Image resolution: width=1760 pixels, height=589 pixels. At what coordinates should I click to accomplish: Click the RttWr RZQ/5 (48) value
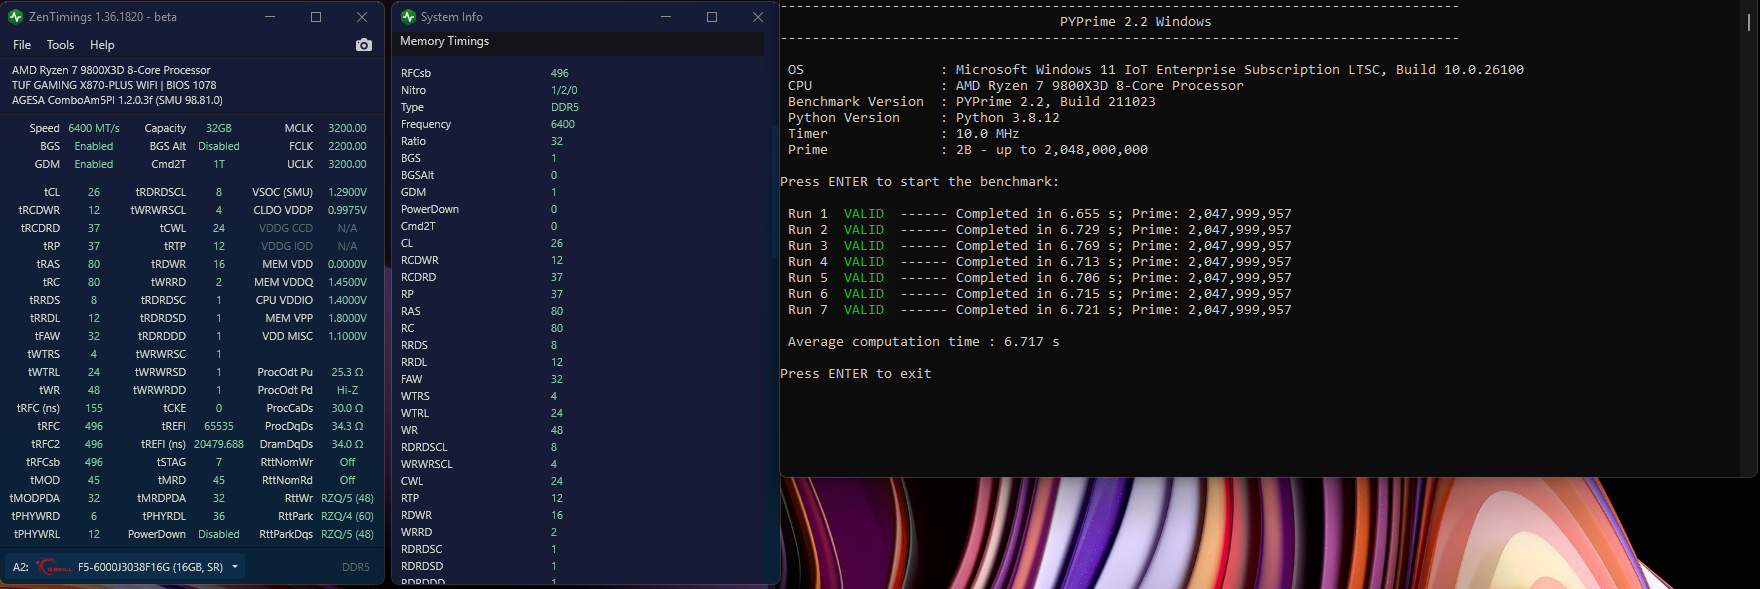(347, 498)
